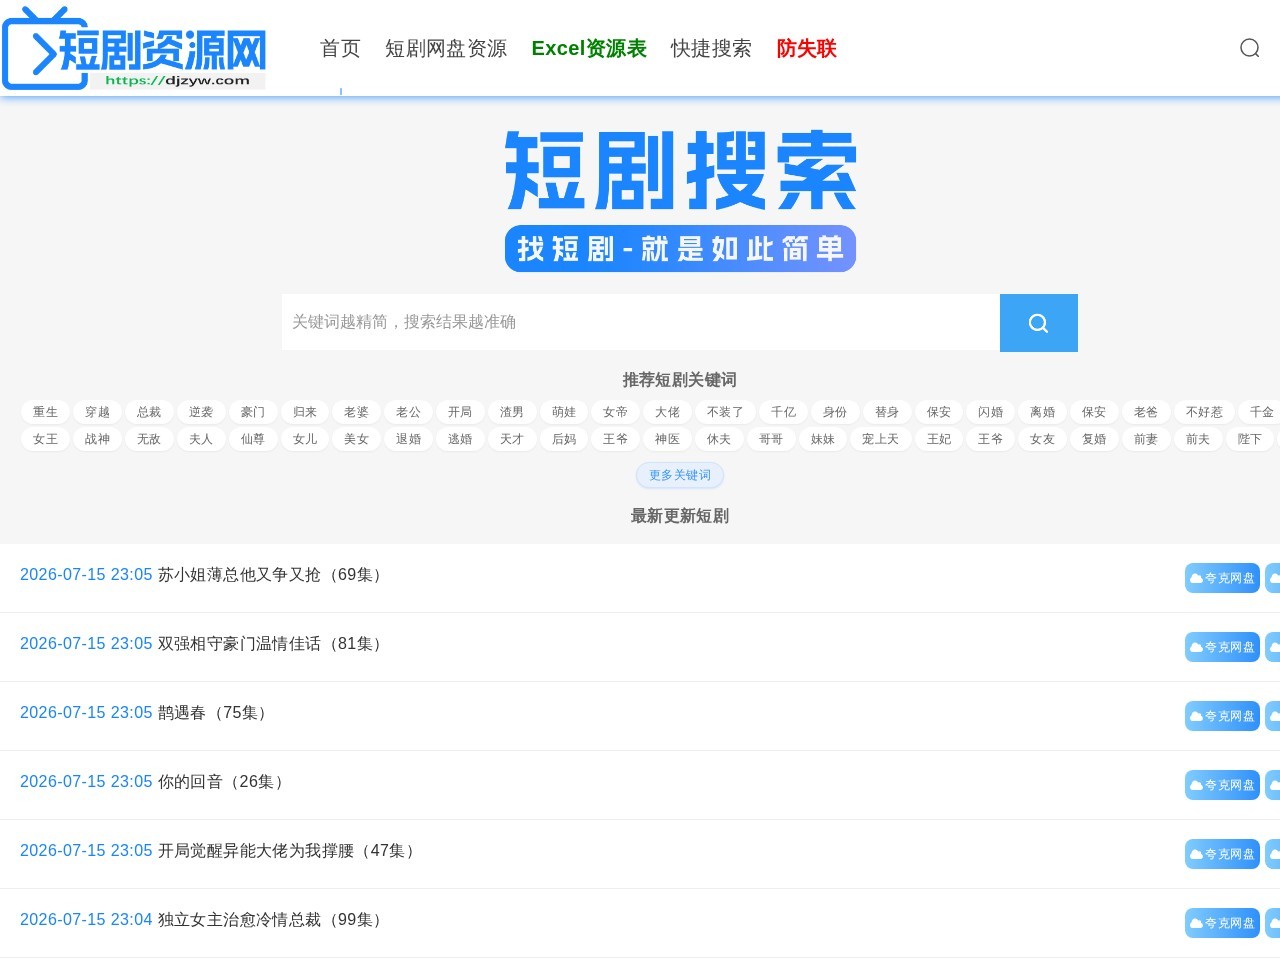Viewport: 1280px width, 960px height.
Task: Click the blue search submit button
Action: click(x=1038, y=323)
